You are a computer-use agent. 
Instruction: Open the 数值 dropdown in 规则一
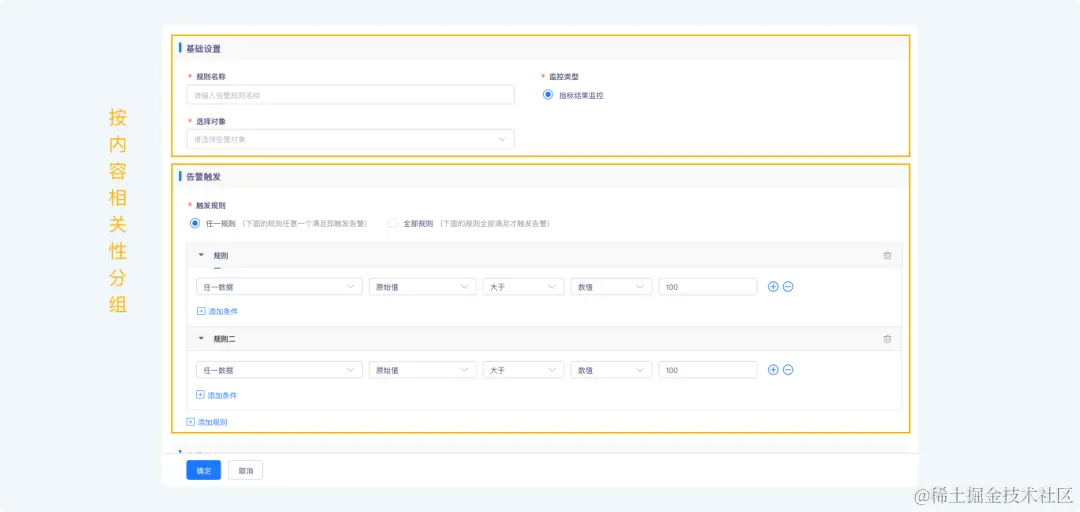coord(611,287)
